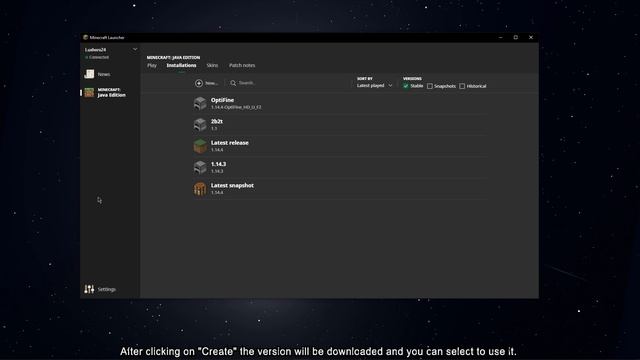Click the OptiFine version text 1.14.4-OptiFine
Image resolution: width=640 pixels, height=360 pixels.
point(236,107)
